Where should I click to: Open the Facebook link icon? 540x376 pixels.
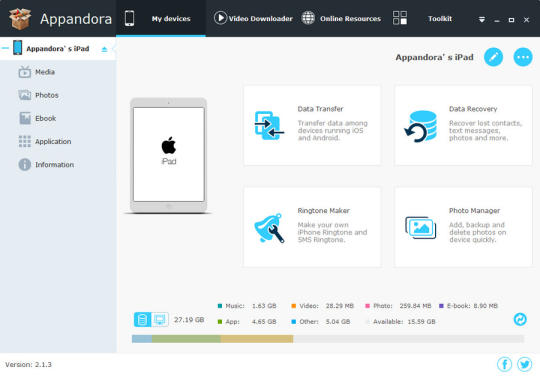[505, 364]
